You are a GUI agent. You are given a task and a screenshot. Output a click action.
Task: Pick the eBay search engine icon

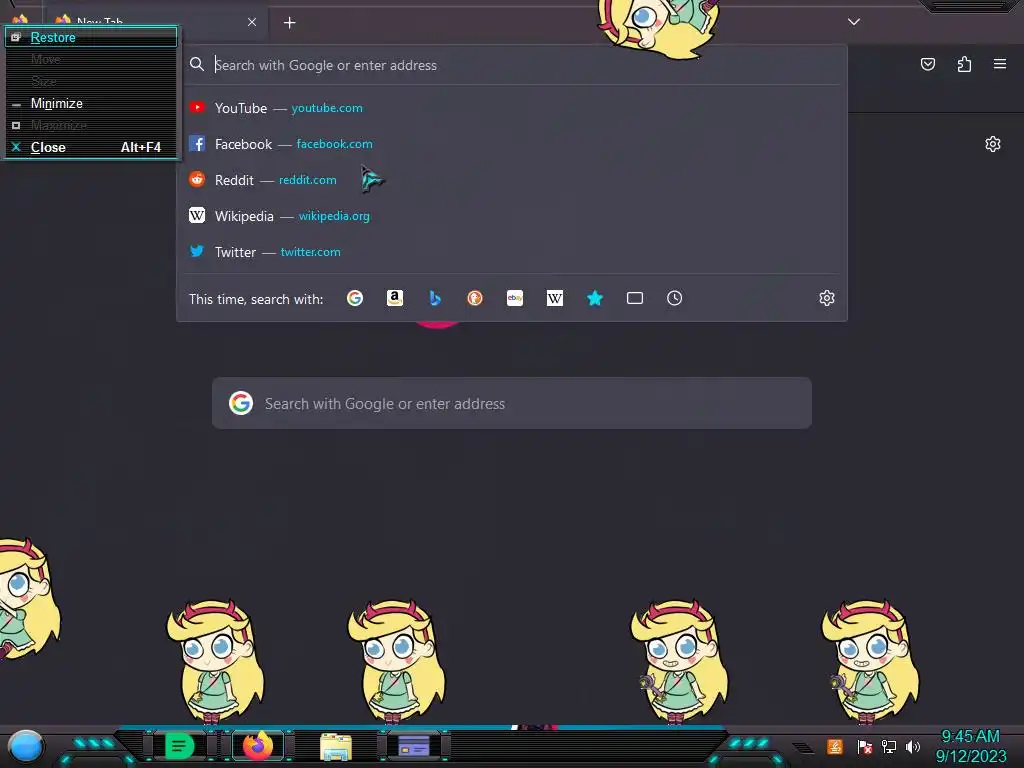click(x=515, y=298)
